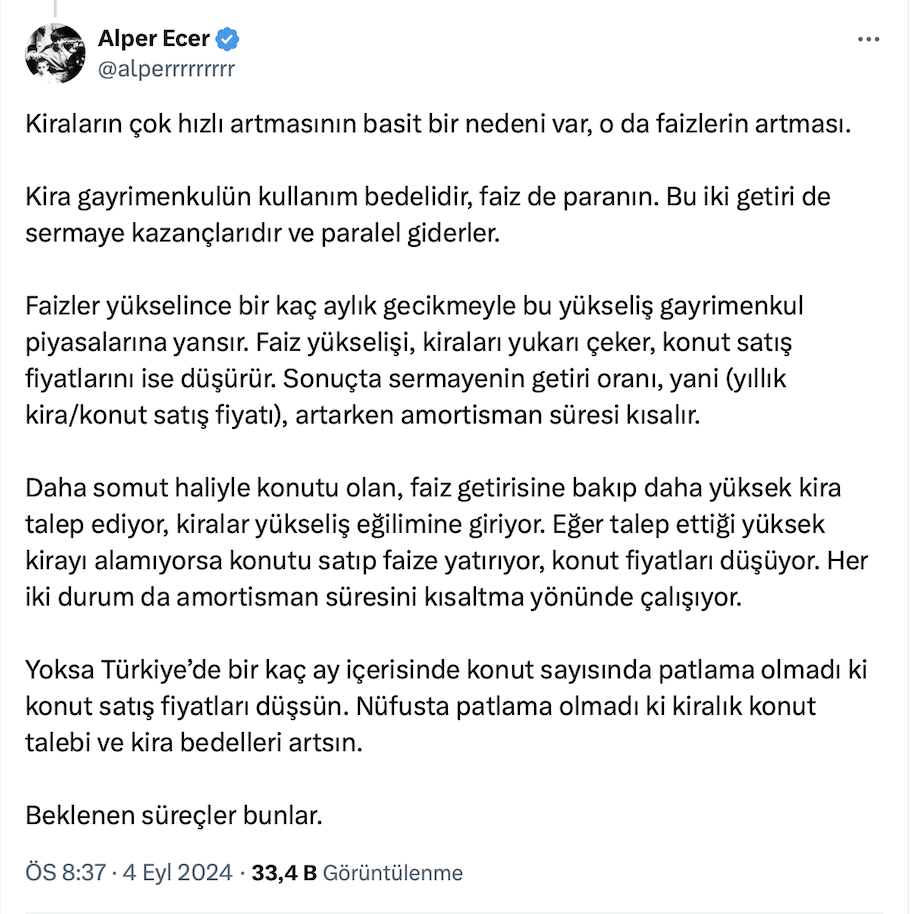The width and height of the screenshot is (914, 914).
Task: Click the closing line Beklenen süreçler bunlar
Action: [x=174, y=815]
